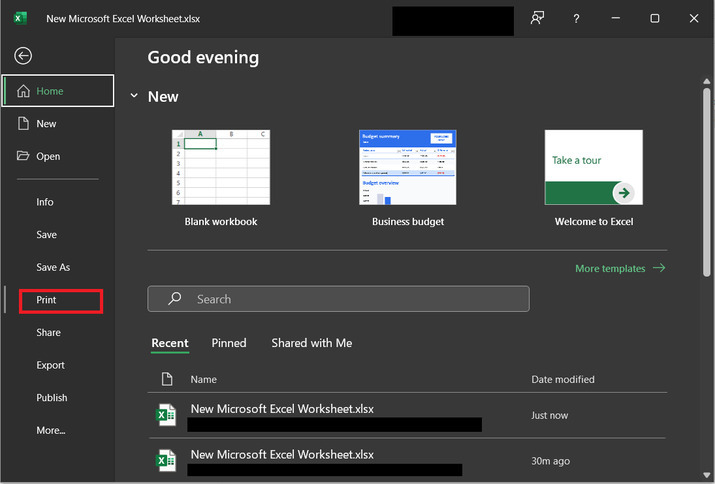Click the back arrow icon
715x484 pixels.
point(23,56)
